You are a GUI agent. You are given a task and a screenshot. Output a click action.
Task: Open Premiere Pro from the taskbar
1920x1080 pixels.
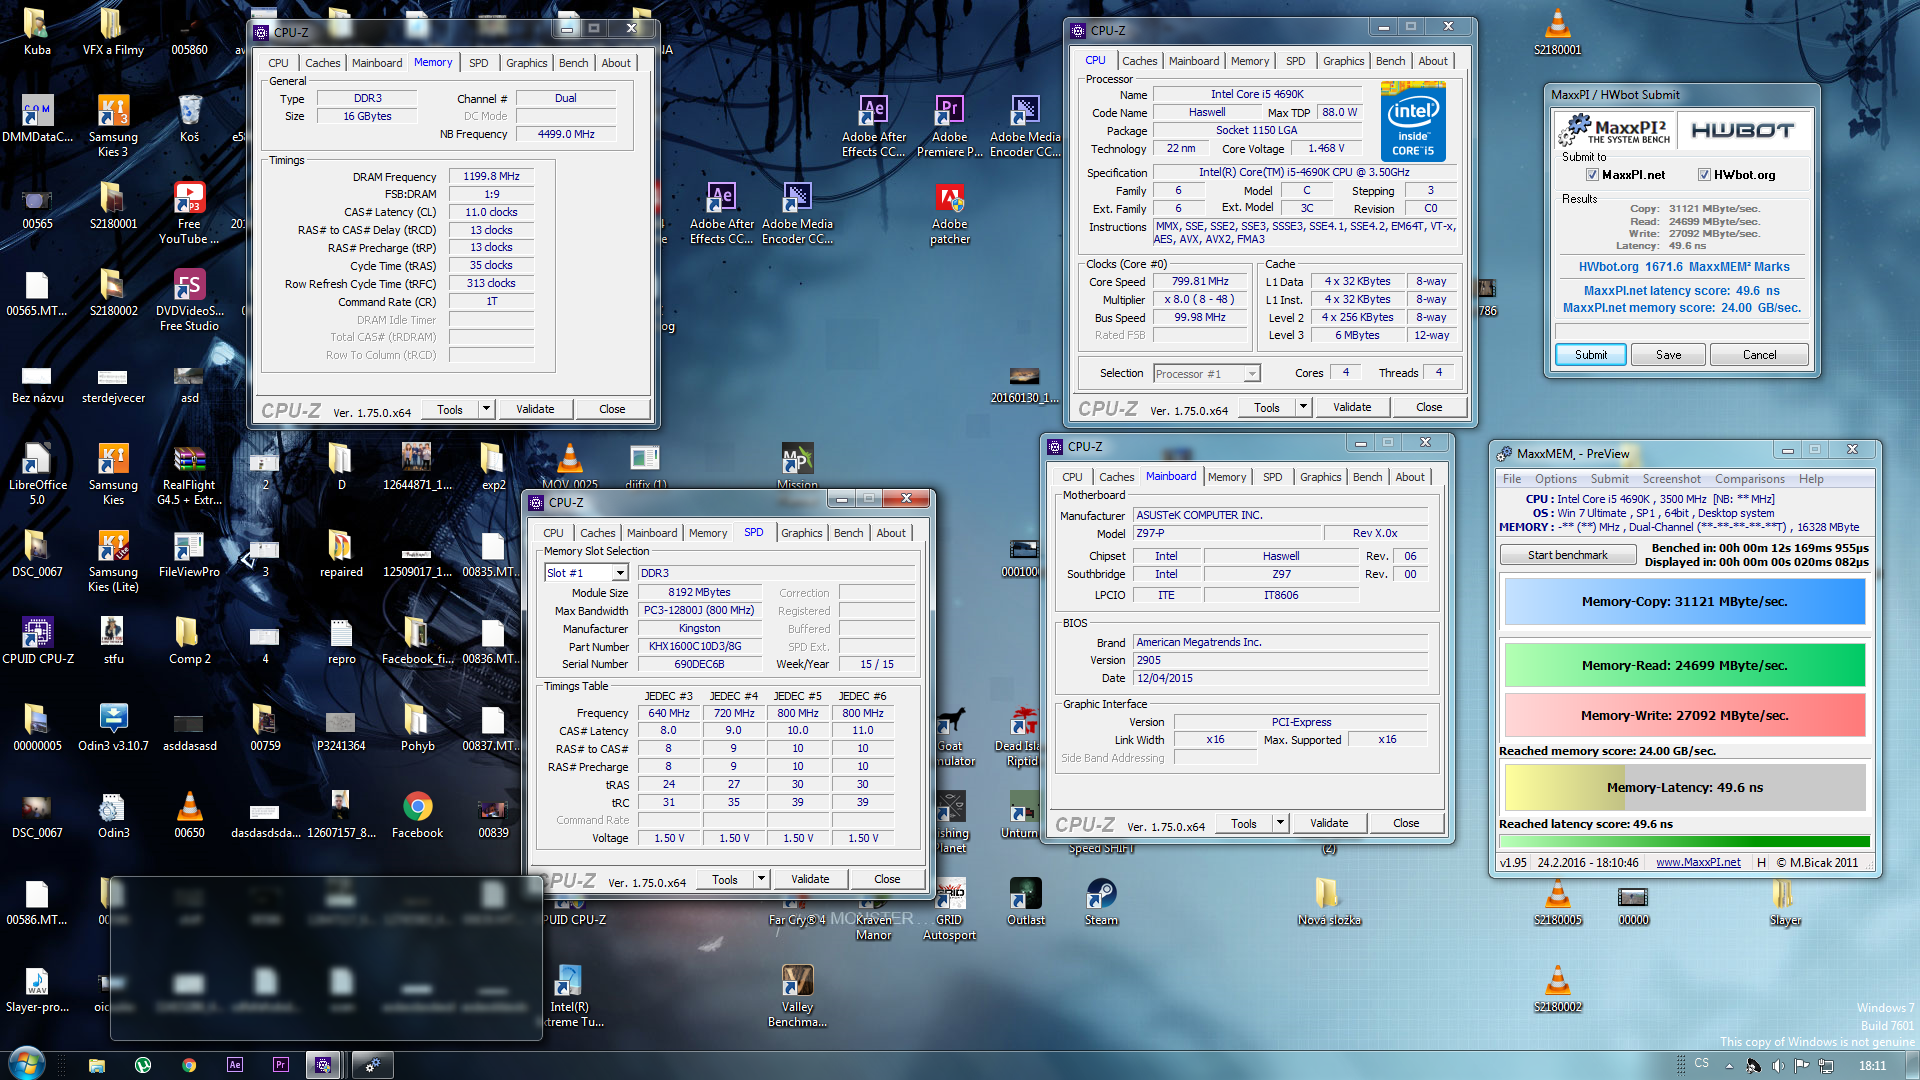(281, 1065)
